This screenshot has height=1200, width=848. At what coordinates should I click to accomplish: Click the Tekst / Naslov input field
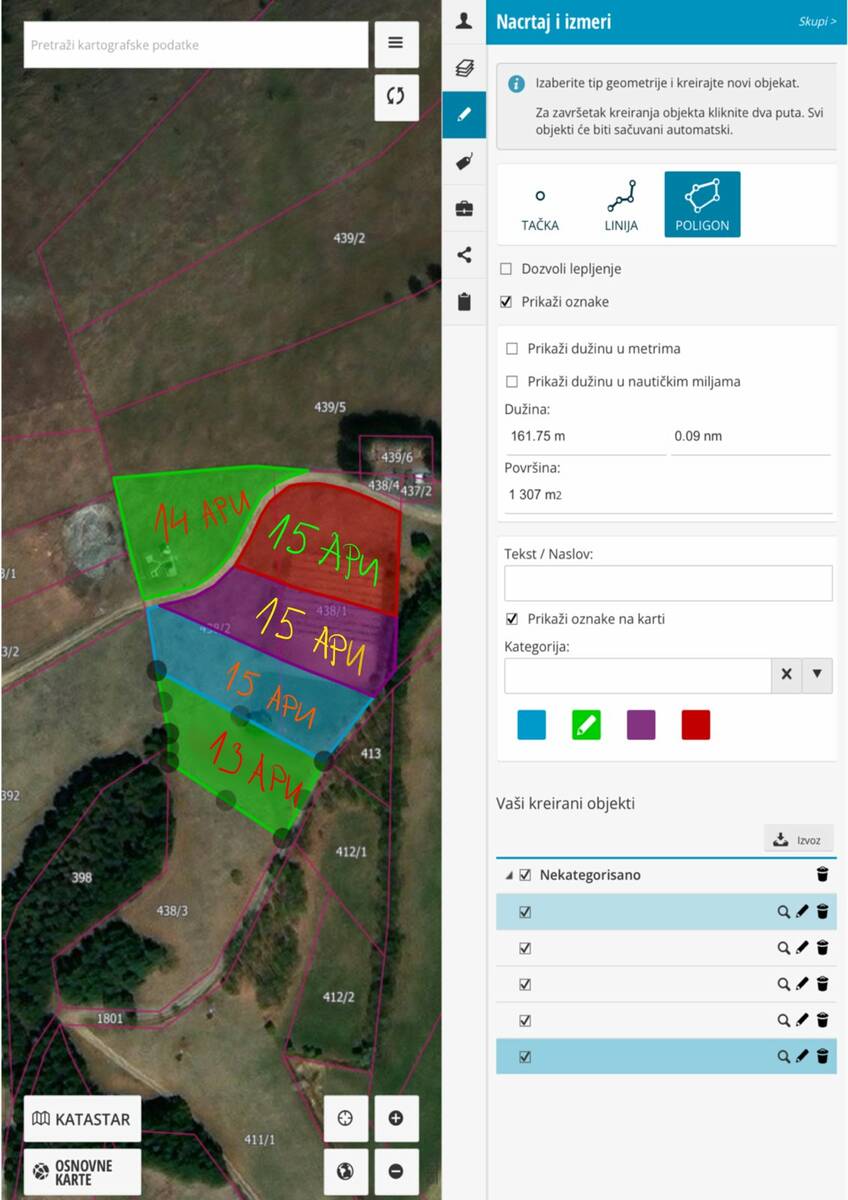click(x=668, y=583)
